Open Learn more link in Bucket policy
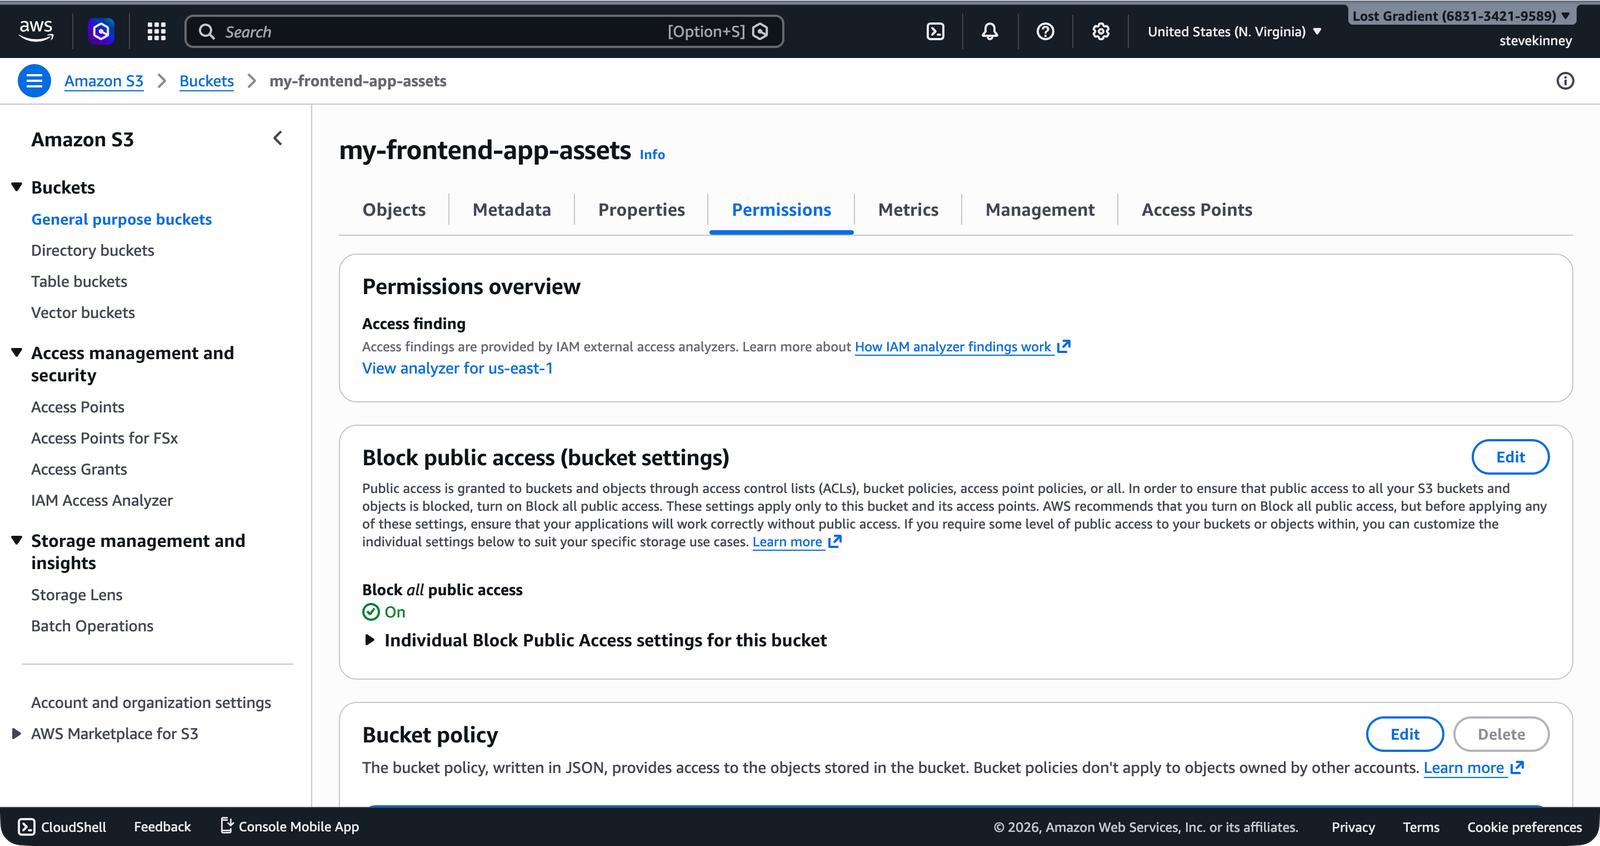 [x=1464, y=767]
